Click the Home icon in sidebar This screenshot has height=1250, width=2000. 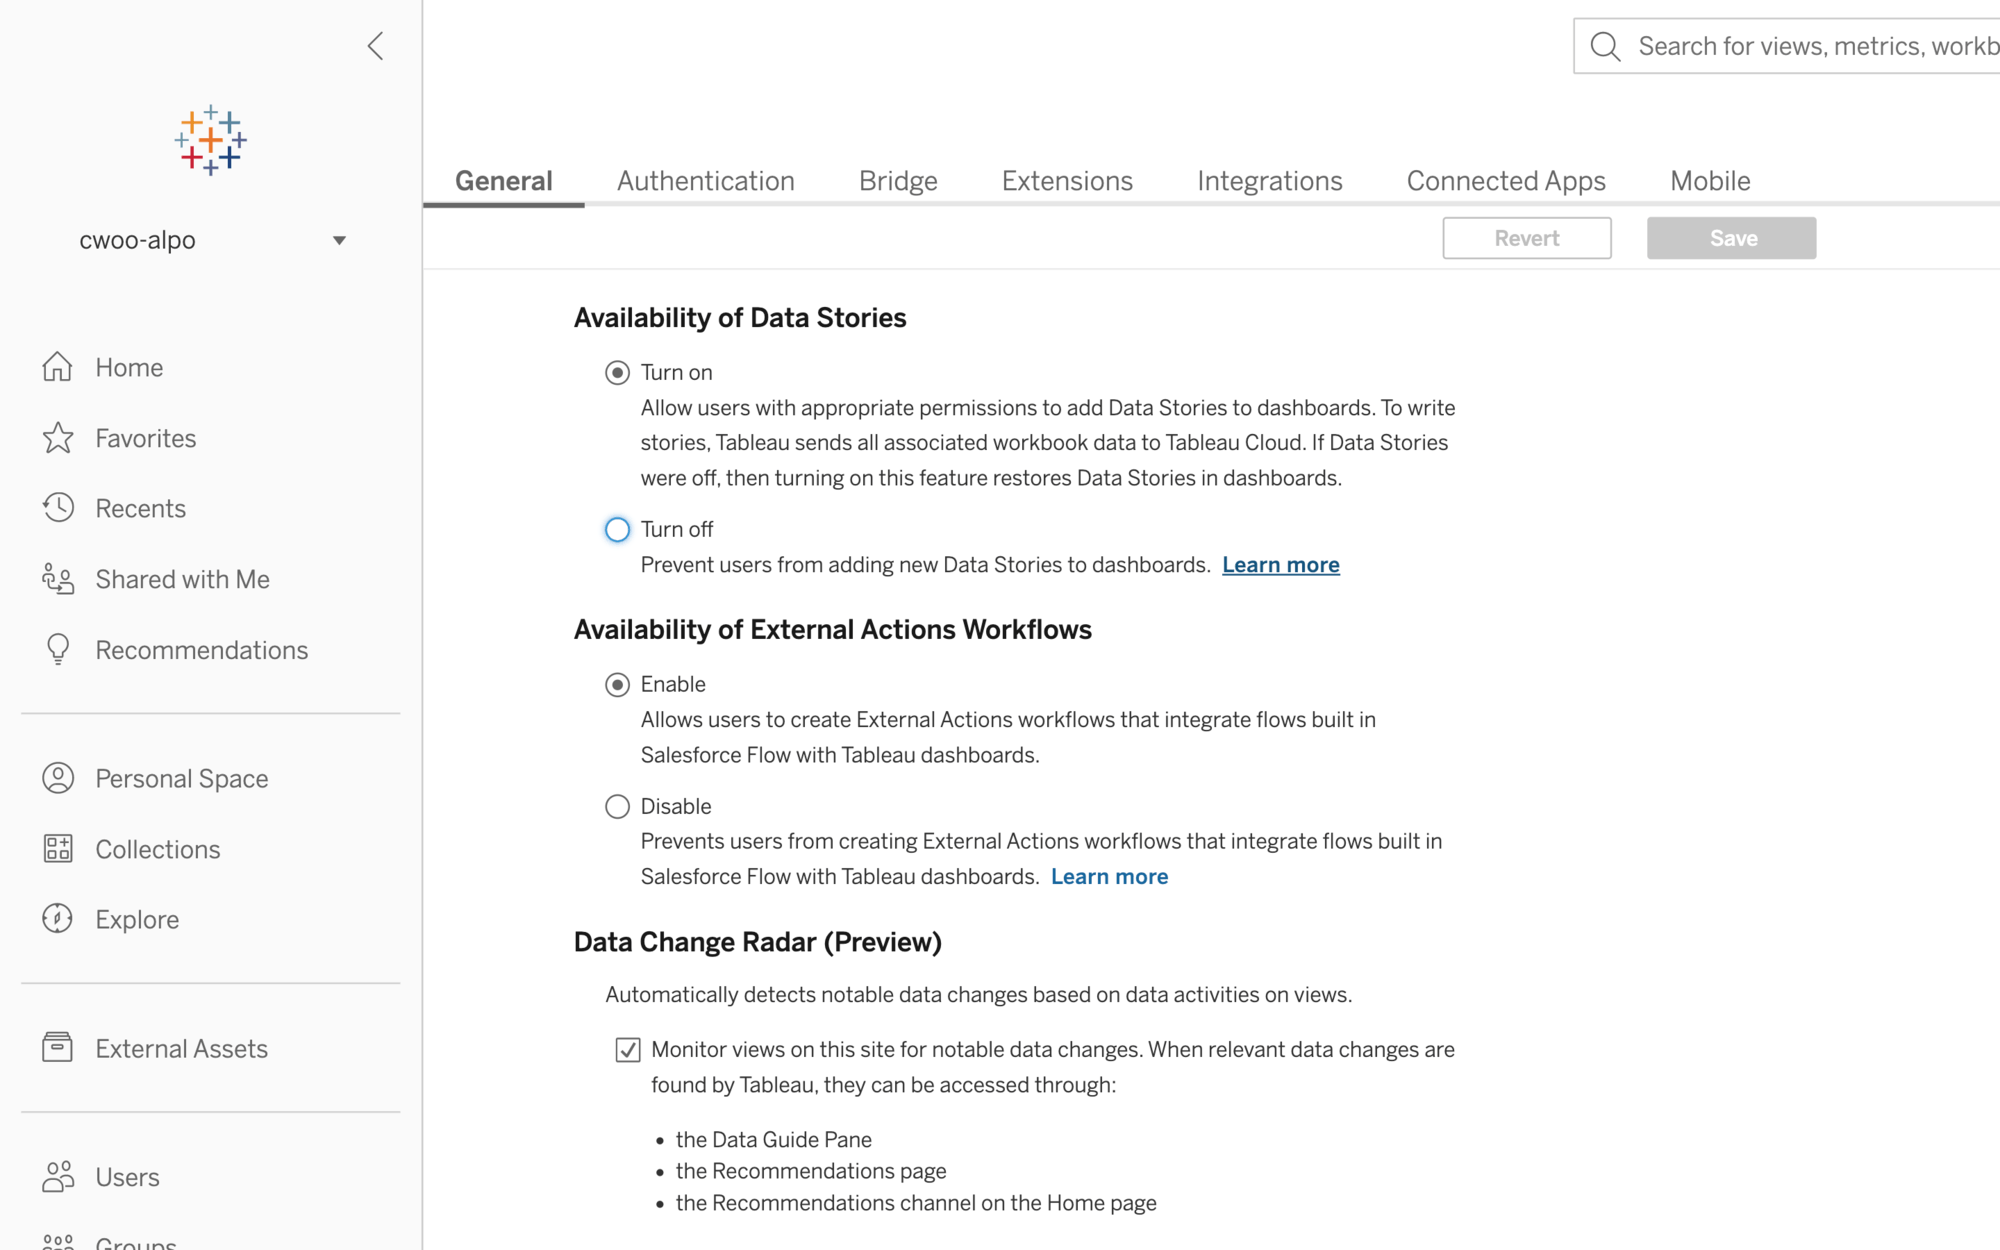tap(58, 367)
